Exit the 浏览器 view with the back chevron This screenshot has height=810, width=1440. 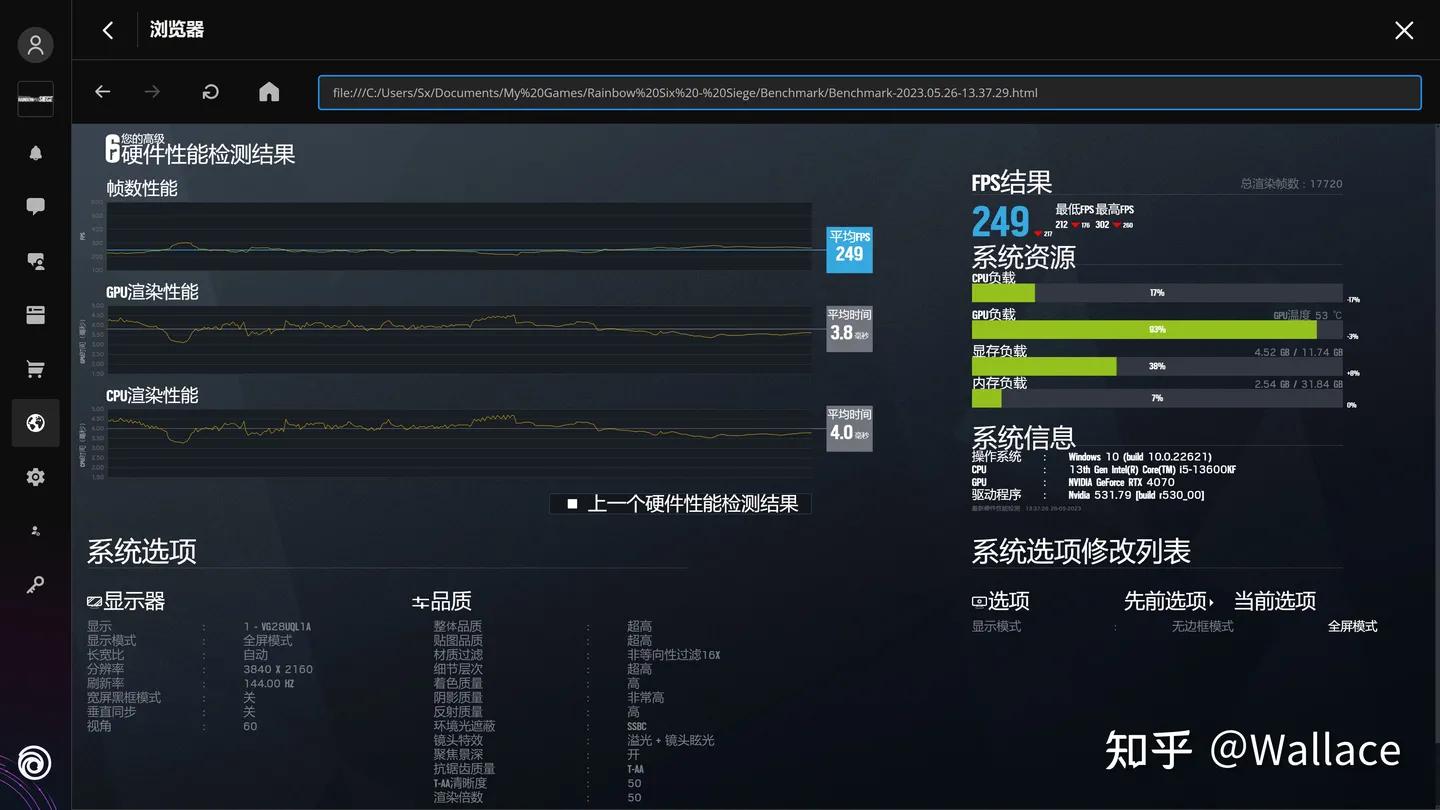pos(107,30)
